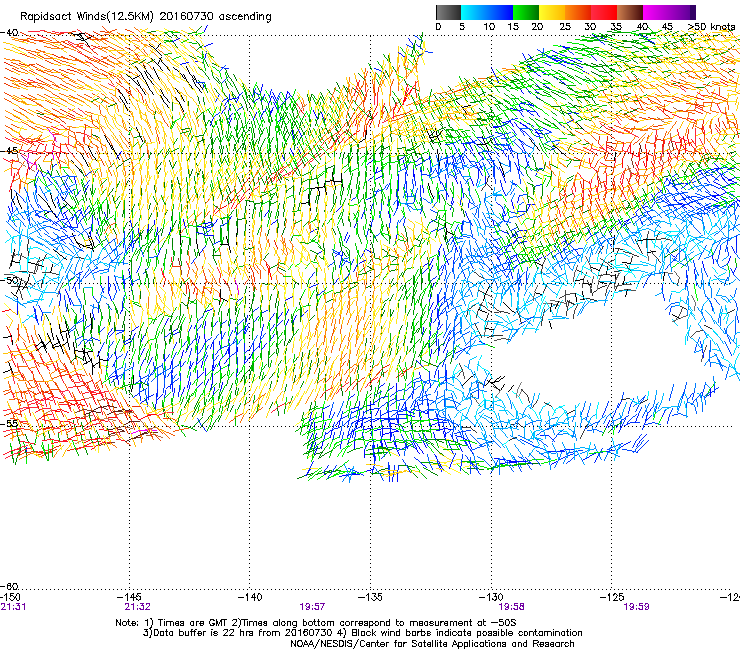Click the note 'Black wind barbs indicate possible contamination'
The image size is (740, 650).
[467, 633]
